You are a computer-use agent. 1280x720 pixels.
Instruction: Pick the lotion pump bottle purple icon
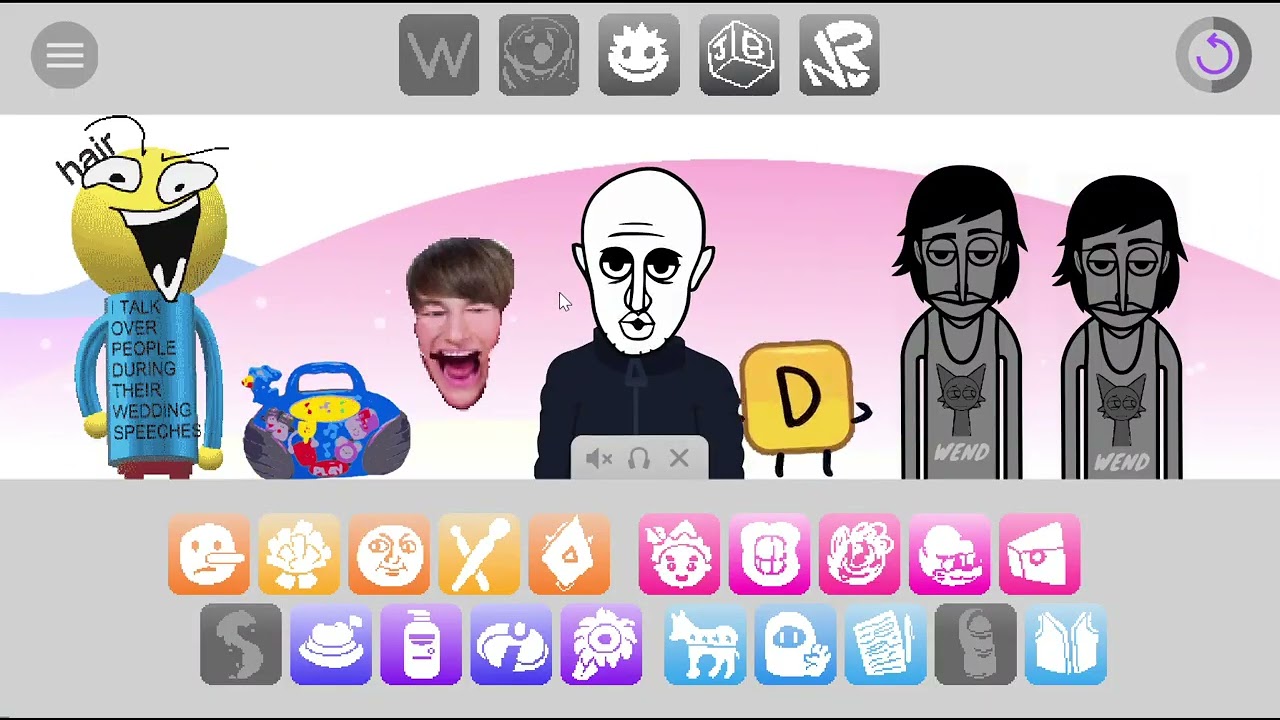(421, 645)
